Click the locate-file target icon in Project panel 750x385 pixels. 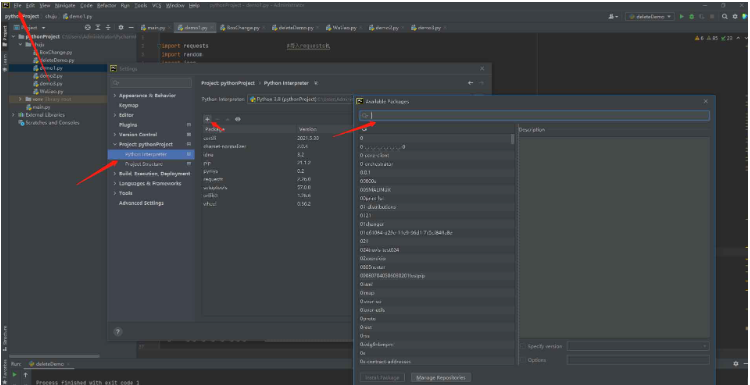coord(88,28)
